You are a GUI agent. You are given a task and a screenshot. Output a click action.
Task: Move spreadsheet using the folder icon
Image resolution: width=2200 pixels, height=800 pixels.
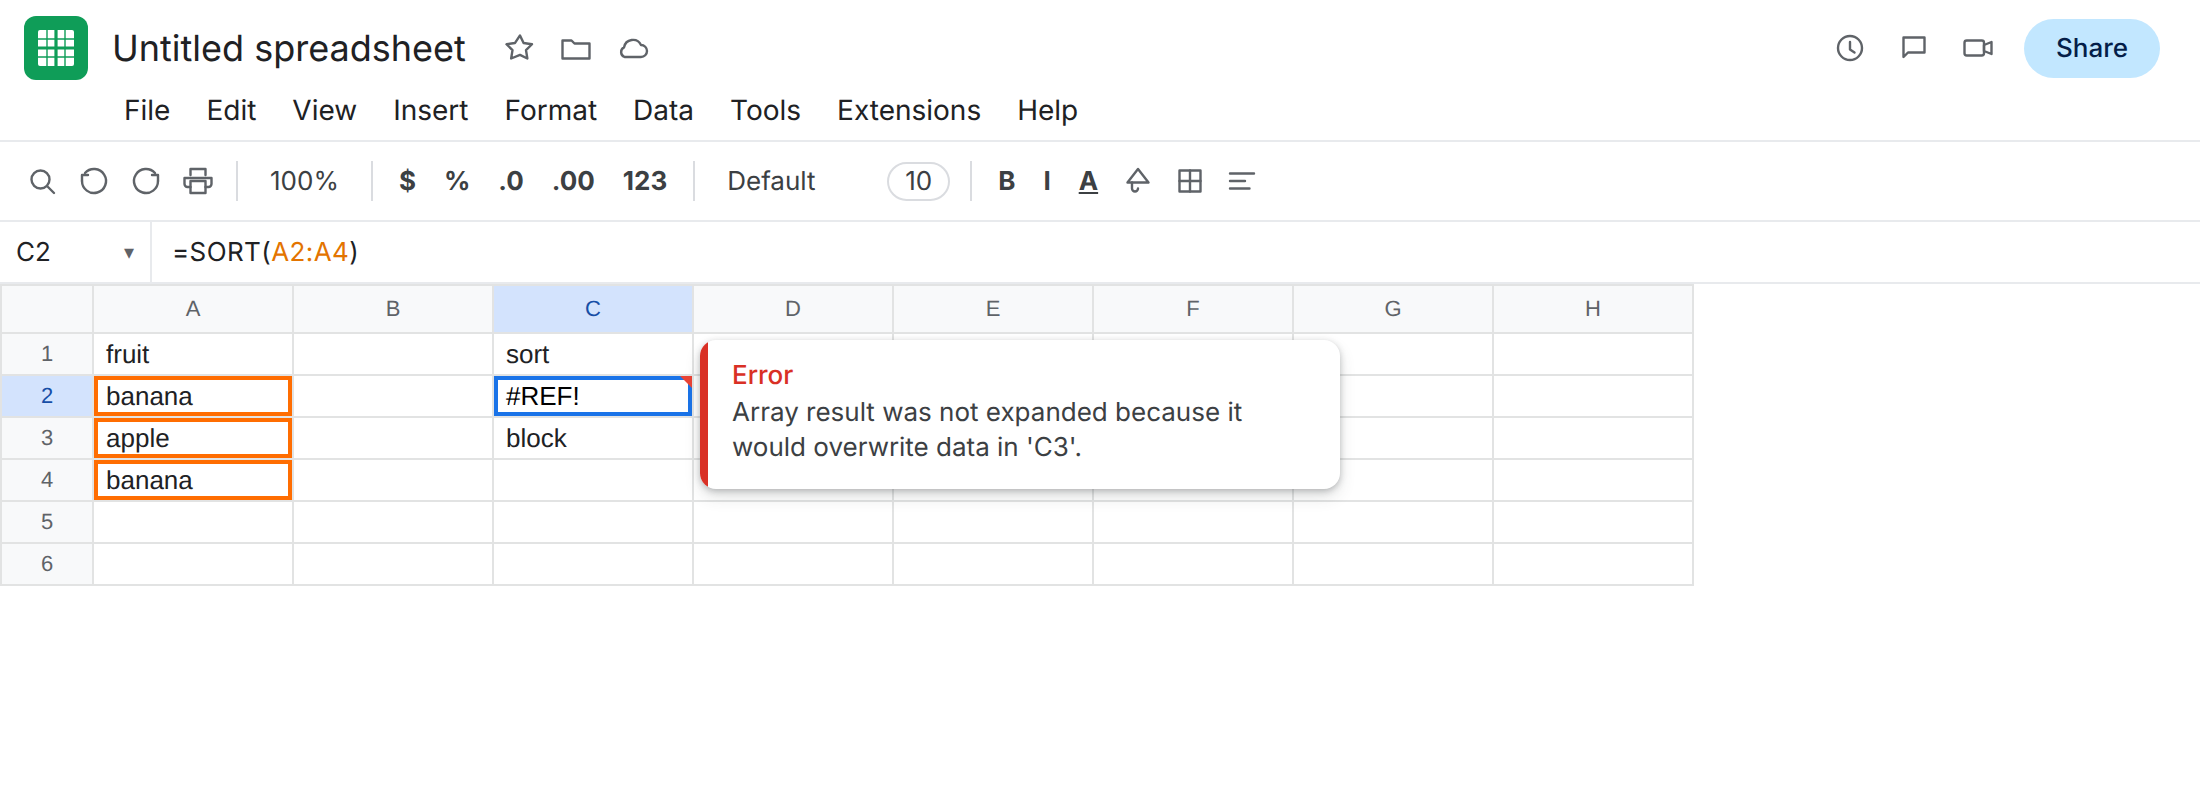point(576,48)
